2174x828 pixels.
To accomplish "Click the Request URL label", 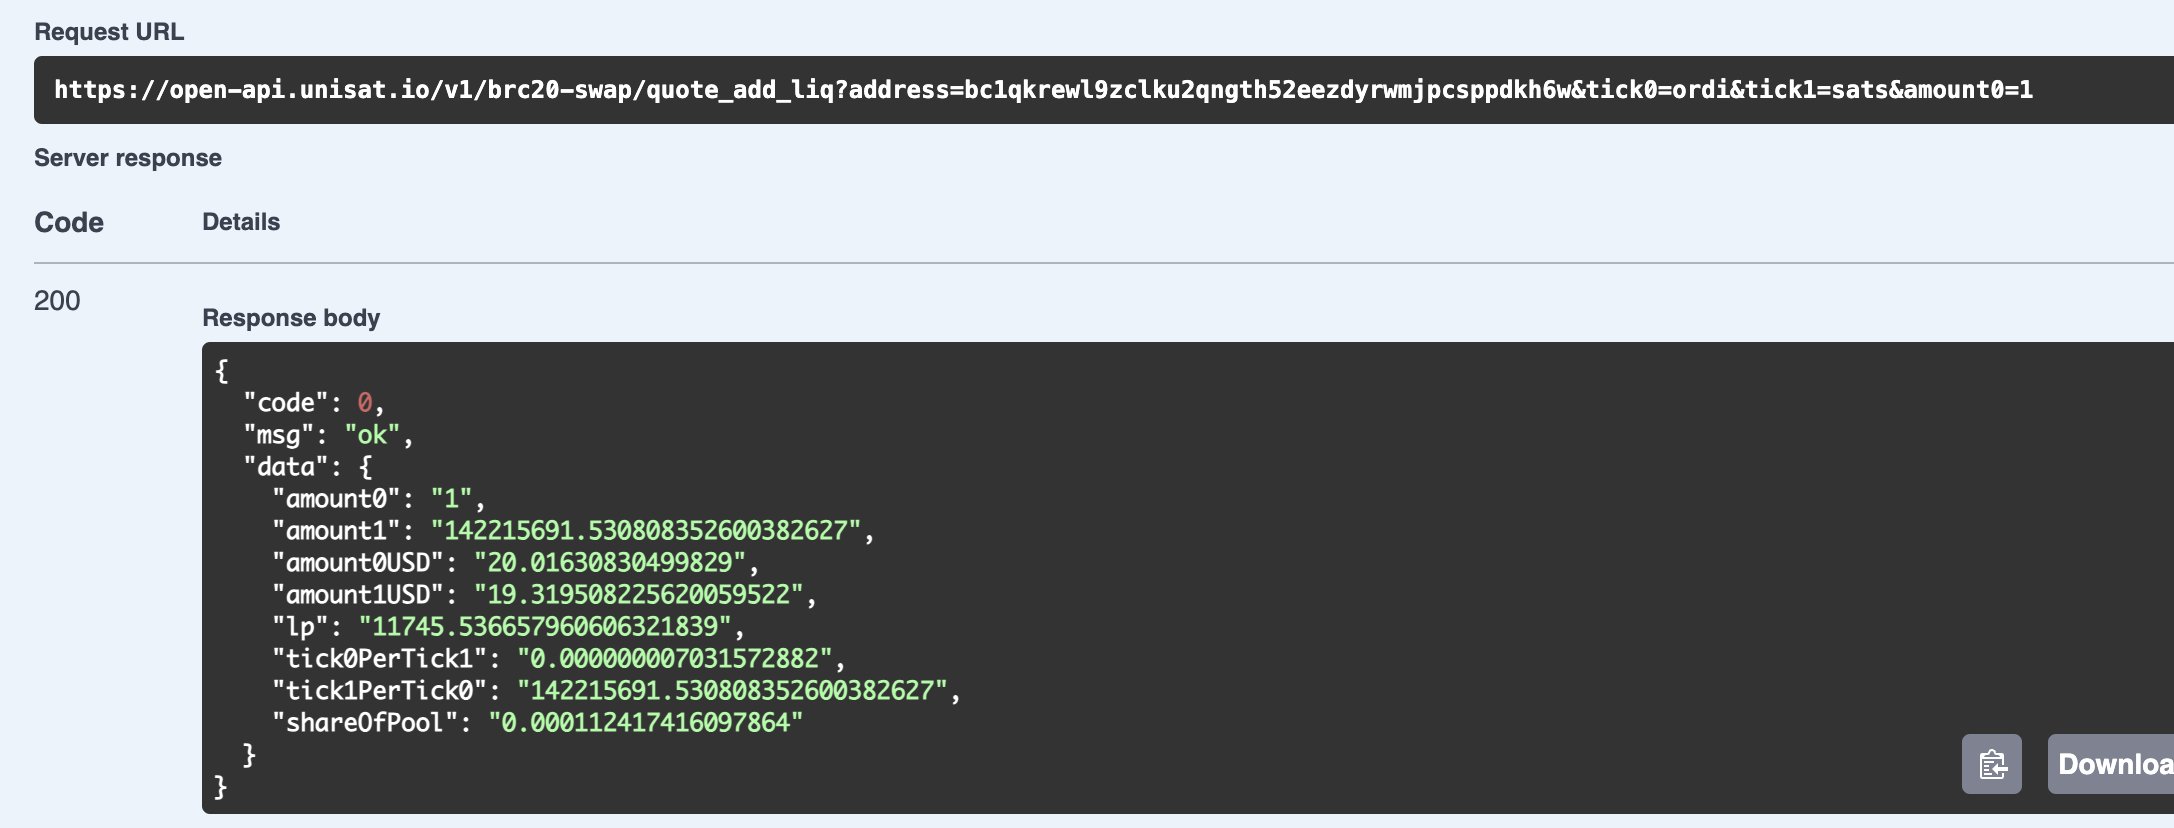I will point(109,32).
